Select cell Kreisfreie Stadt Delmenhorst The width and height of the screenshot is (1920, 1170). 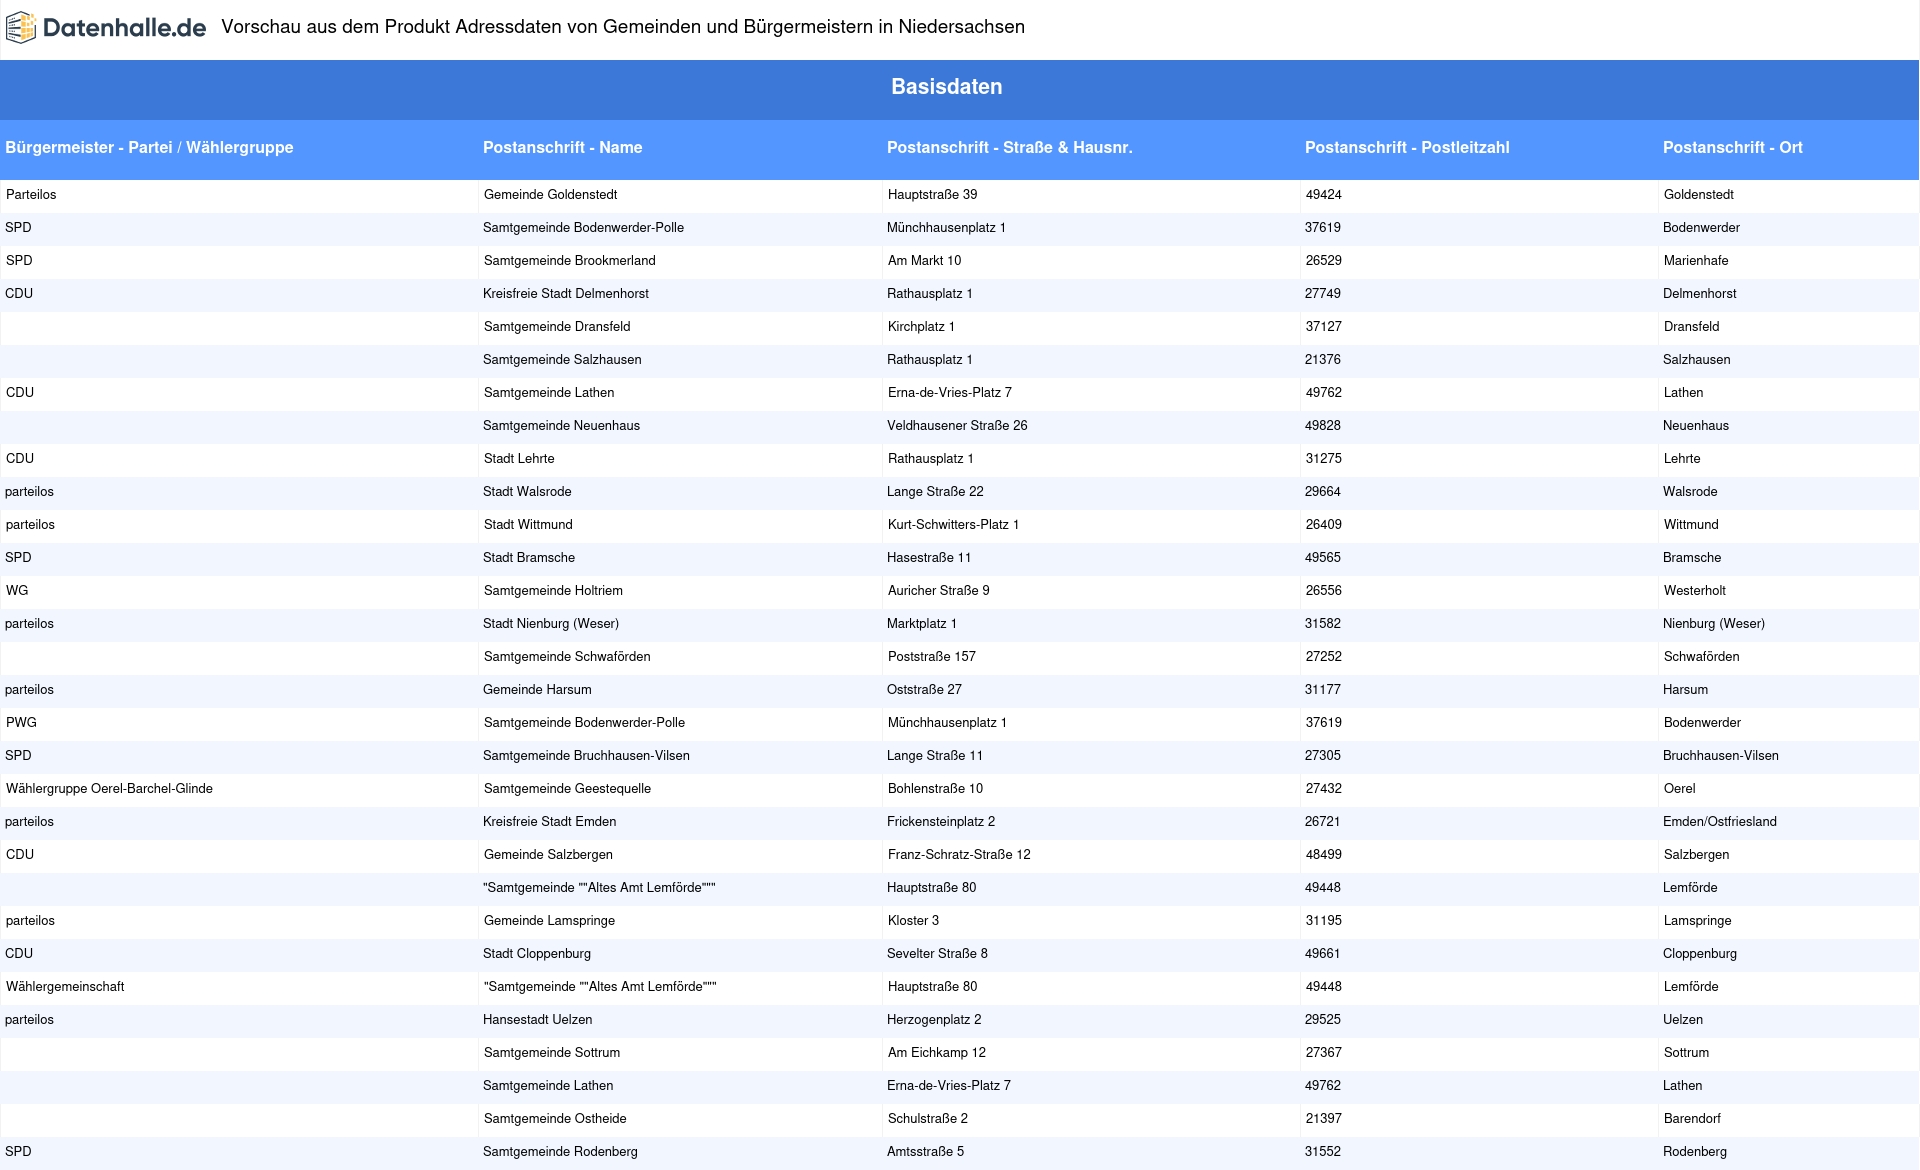(565, 294)
